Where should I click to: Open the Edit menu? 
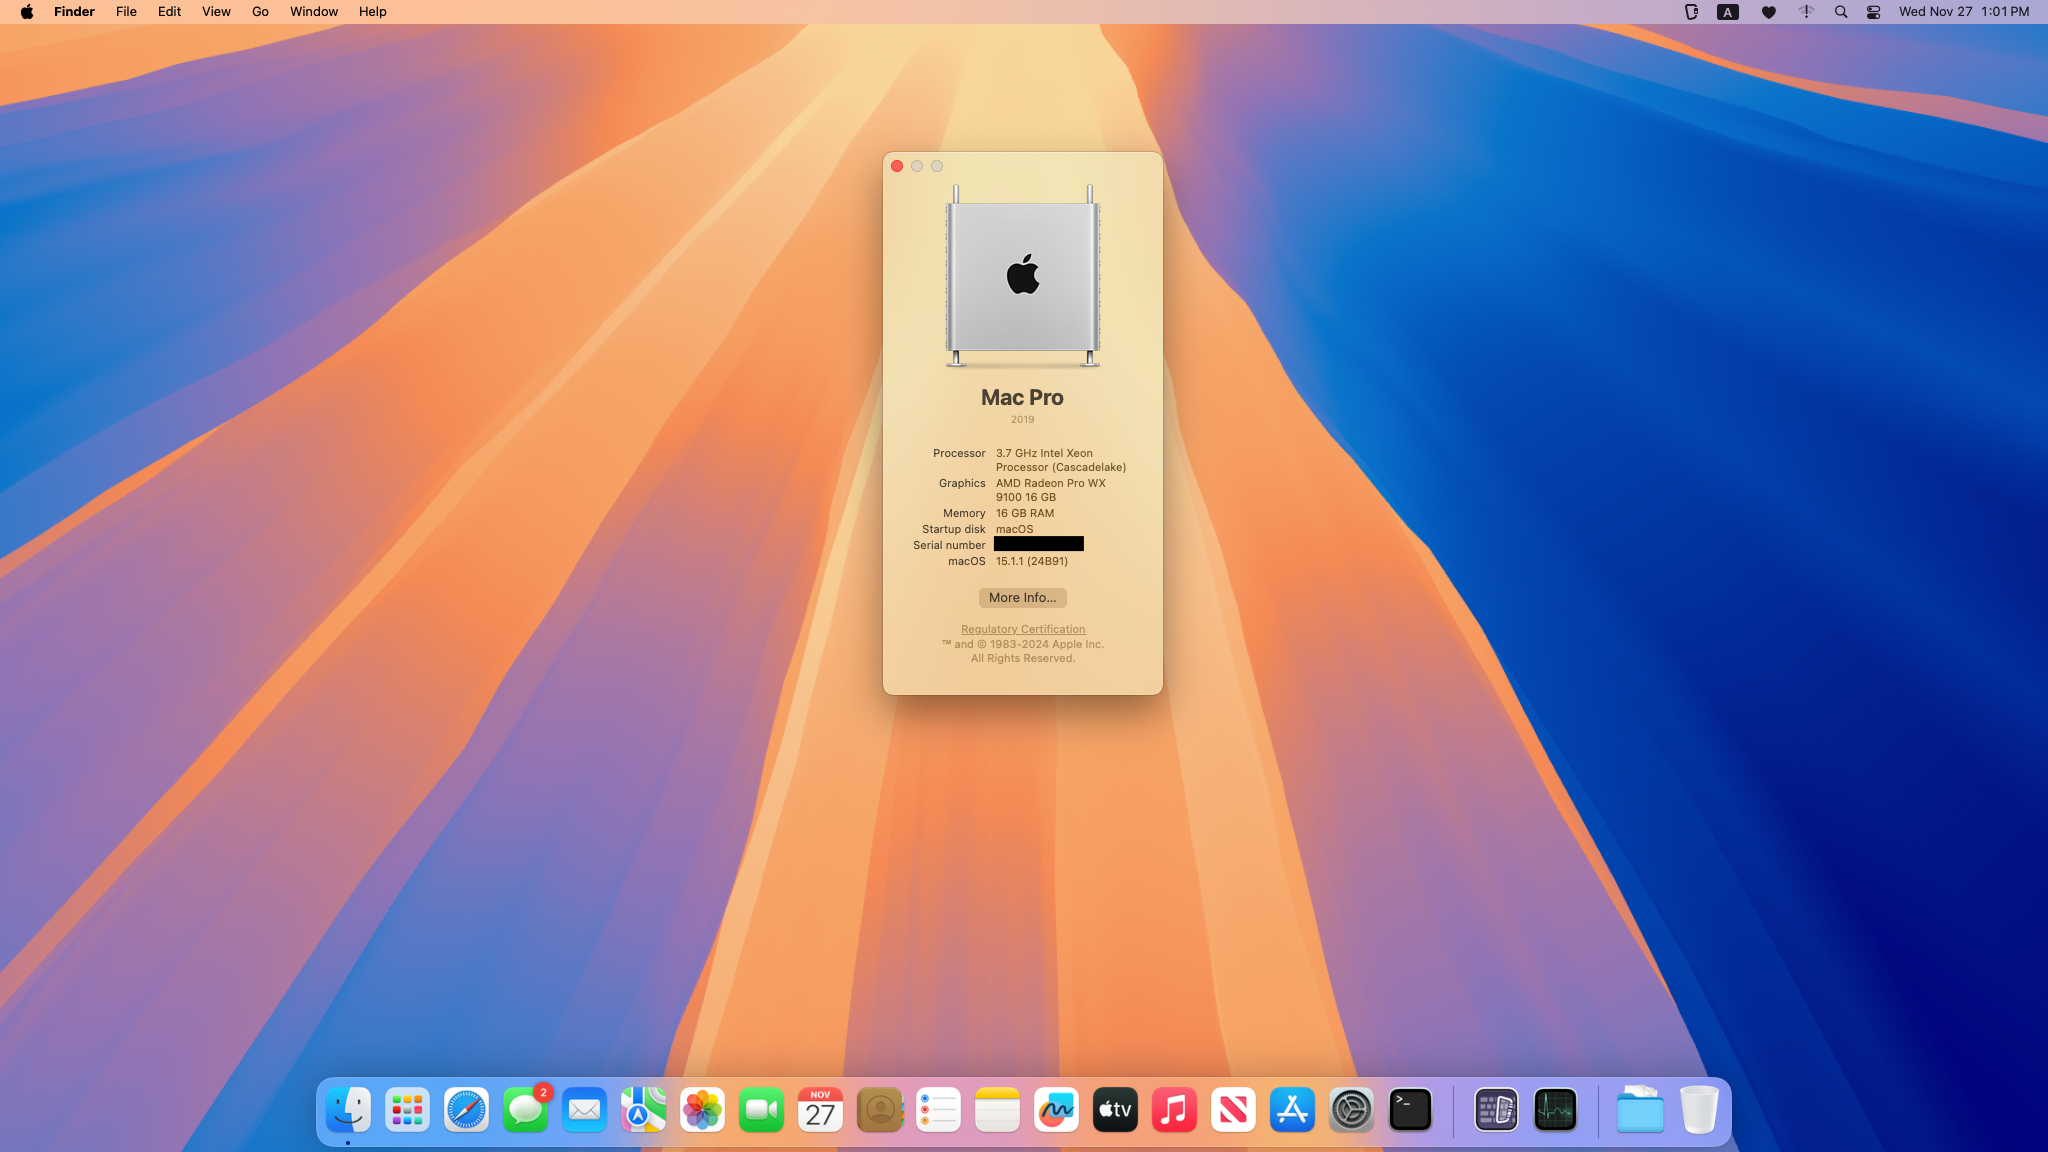coord(169,12)
